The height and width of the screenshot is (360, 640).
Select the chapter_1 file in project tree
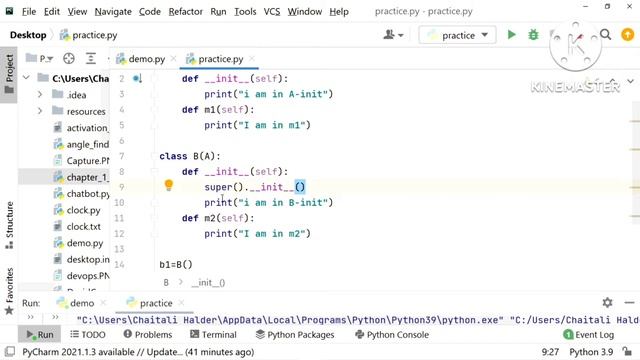pyautogui.click(x=82, y=177)
